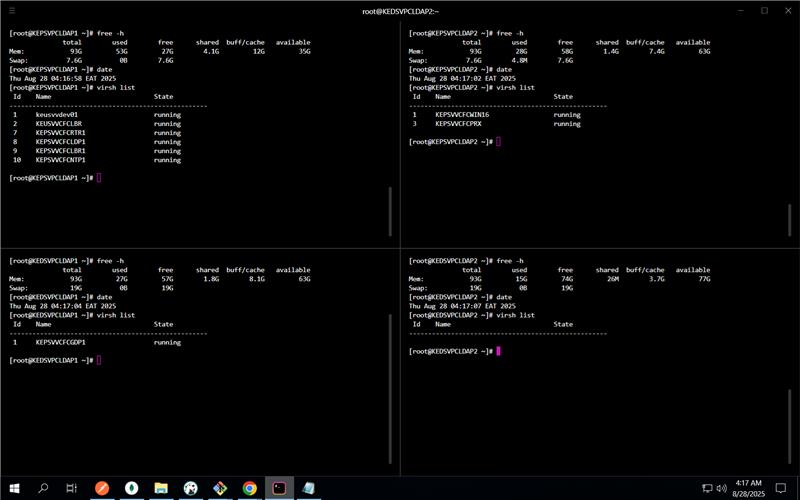Open the Git taskbar application

[x=220, y=488]
